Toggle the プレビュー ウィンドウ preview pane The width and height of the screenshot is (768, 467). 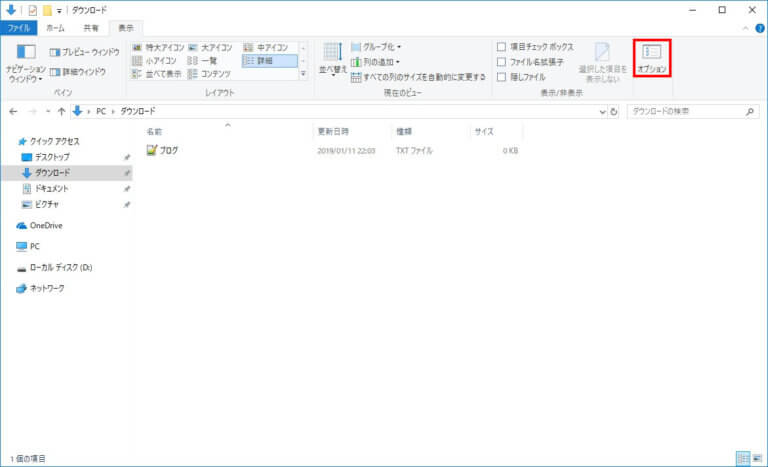pos(85,52)
